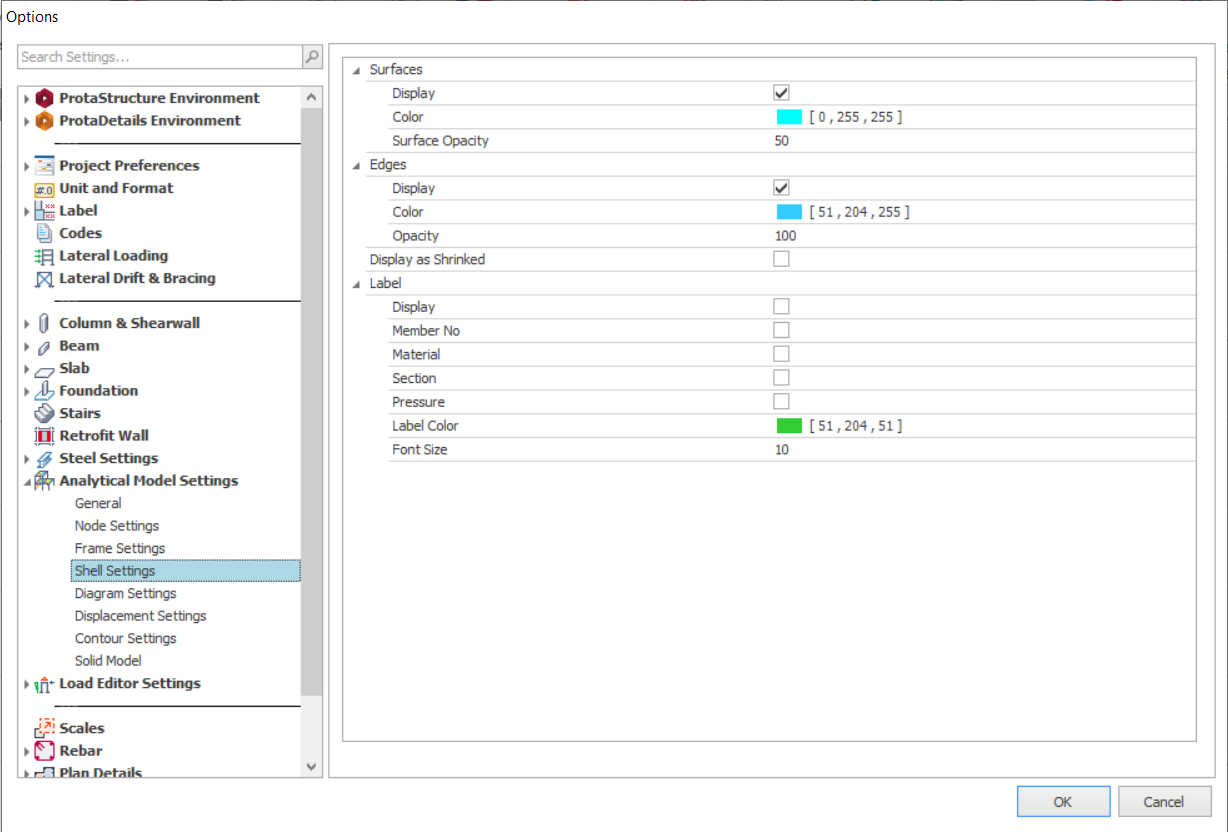Viewport: 1228px width, 832px height.
Task: Click the Lateral Drift & Bracing icon
Action: pos(44,279)
